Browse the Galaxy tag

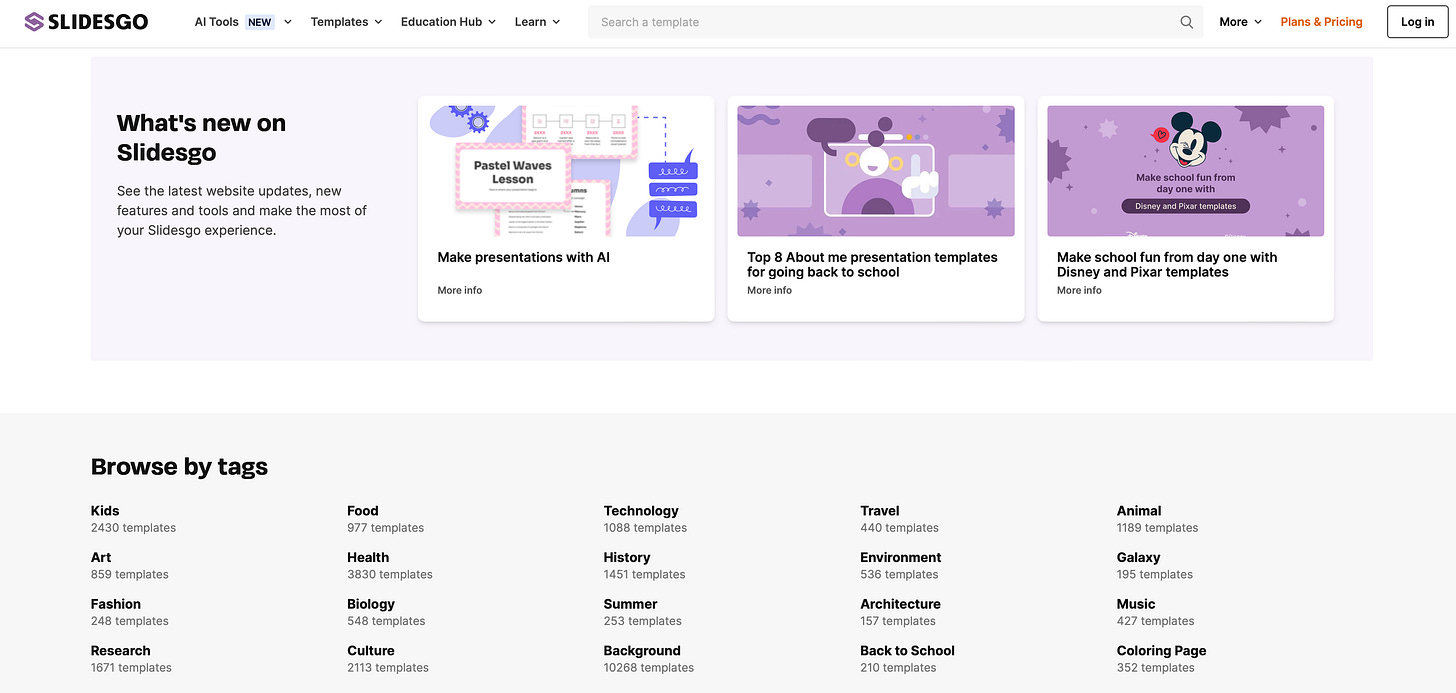tap(1139, 557)
